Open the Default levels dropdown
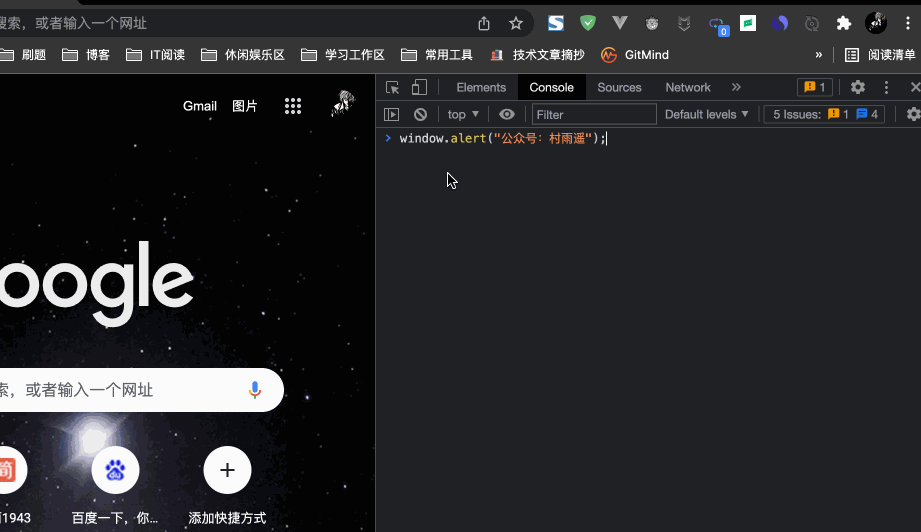The height and width of the screenshot is (532, 921). pyautogui.click(x=706, y=115)
